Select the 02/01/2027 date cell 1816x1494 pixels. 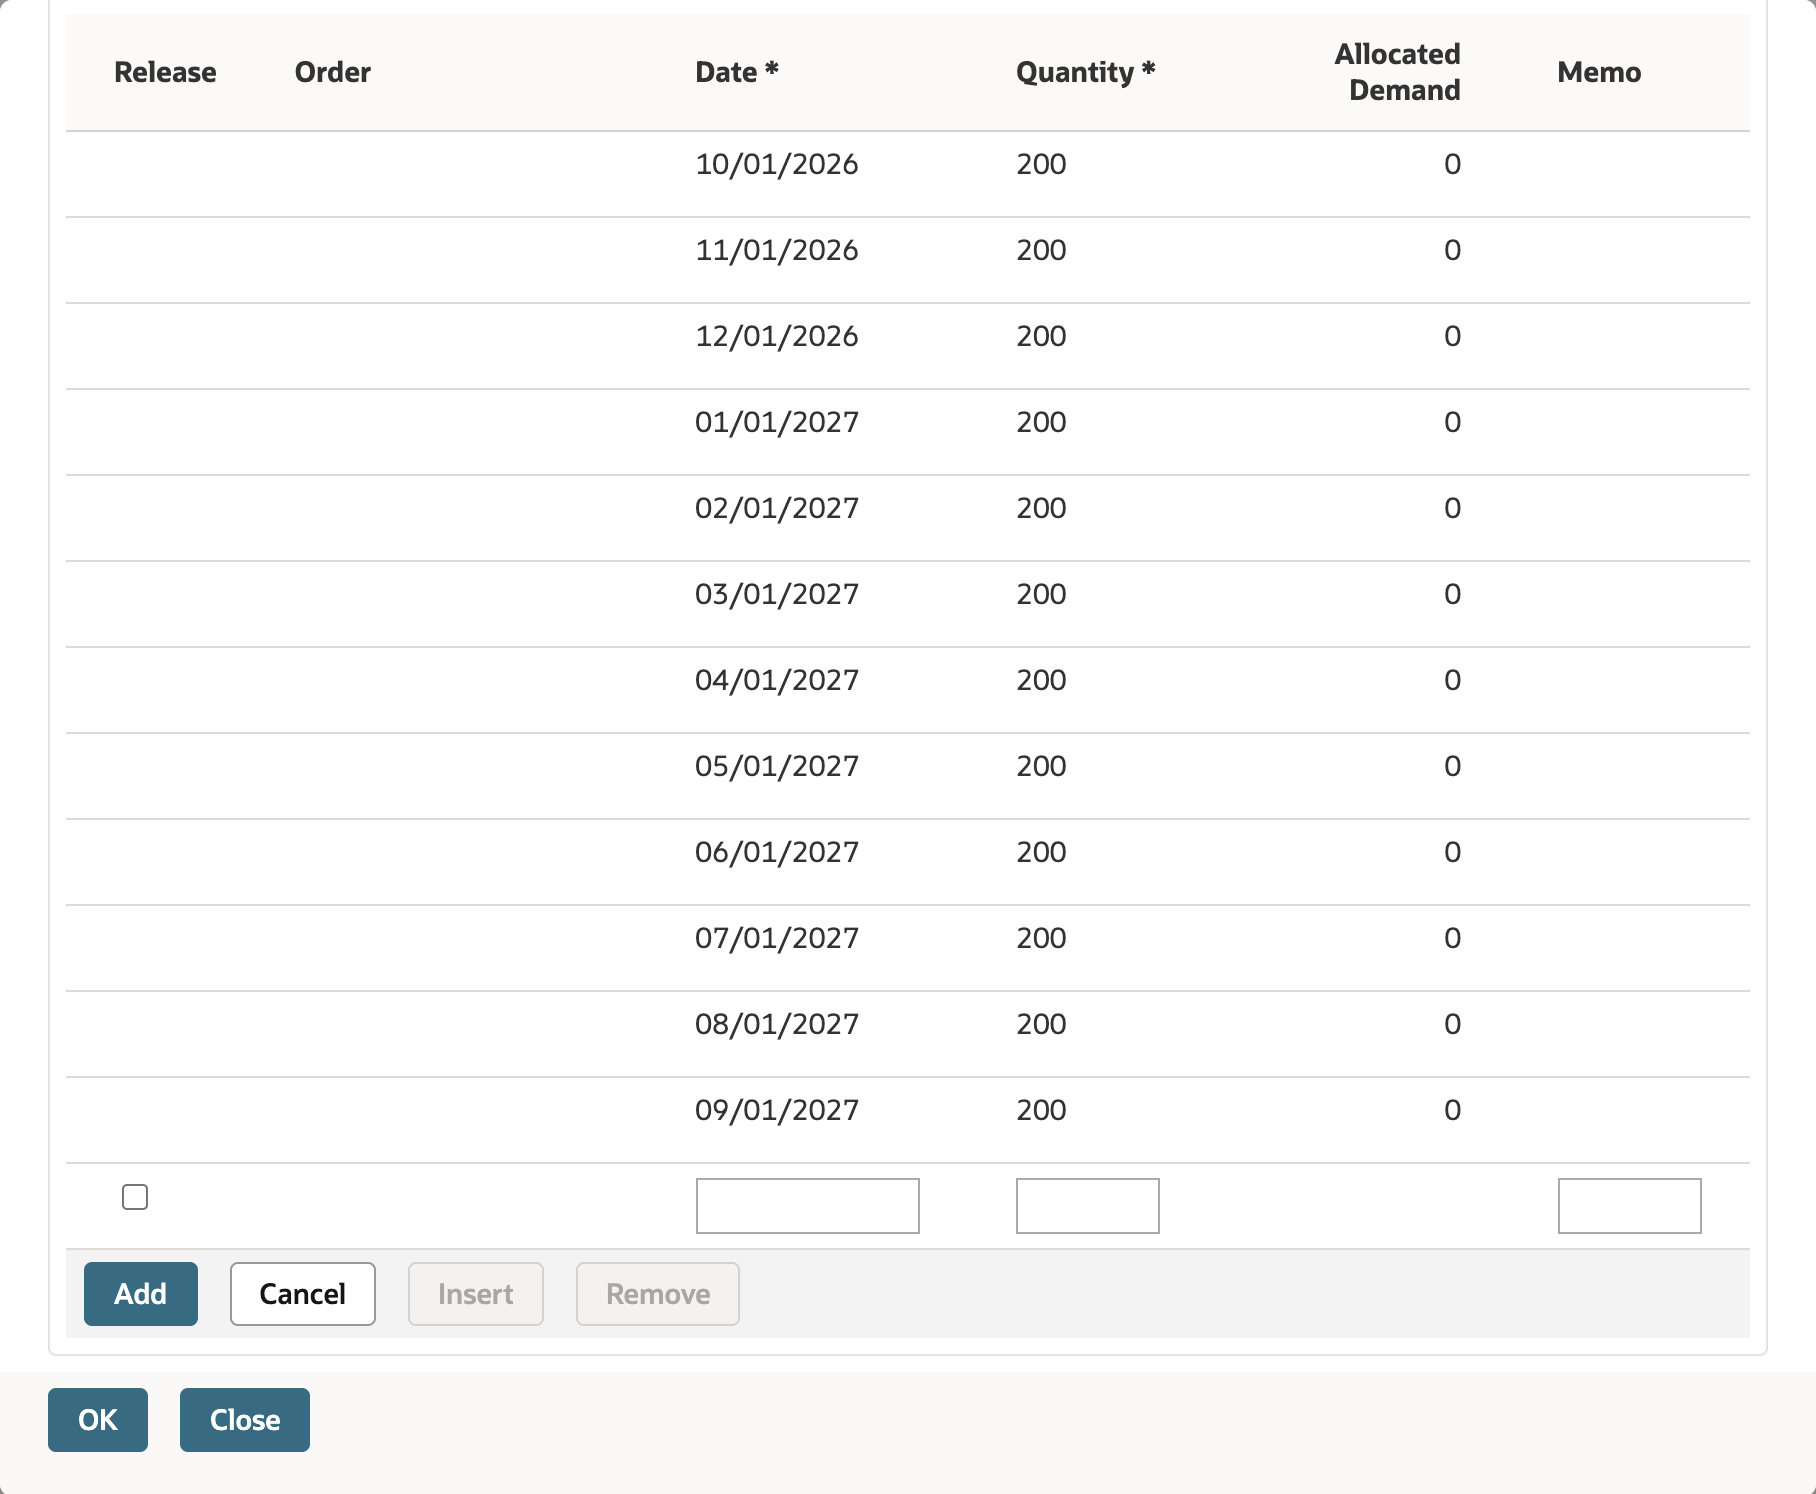tap(777, 508)
